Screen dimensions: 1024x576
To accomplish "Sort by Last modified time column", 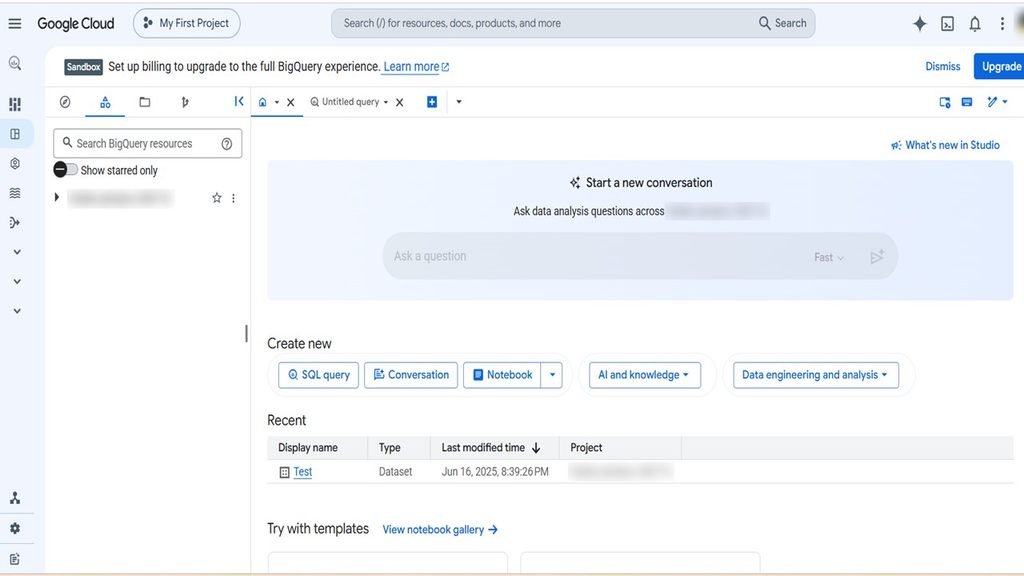I will pos(490,448).
